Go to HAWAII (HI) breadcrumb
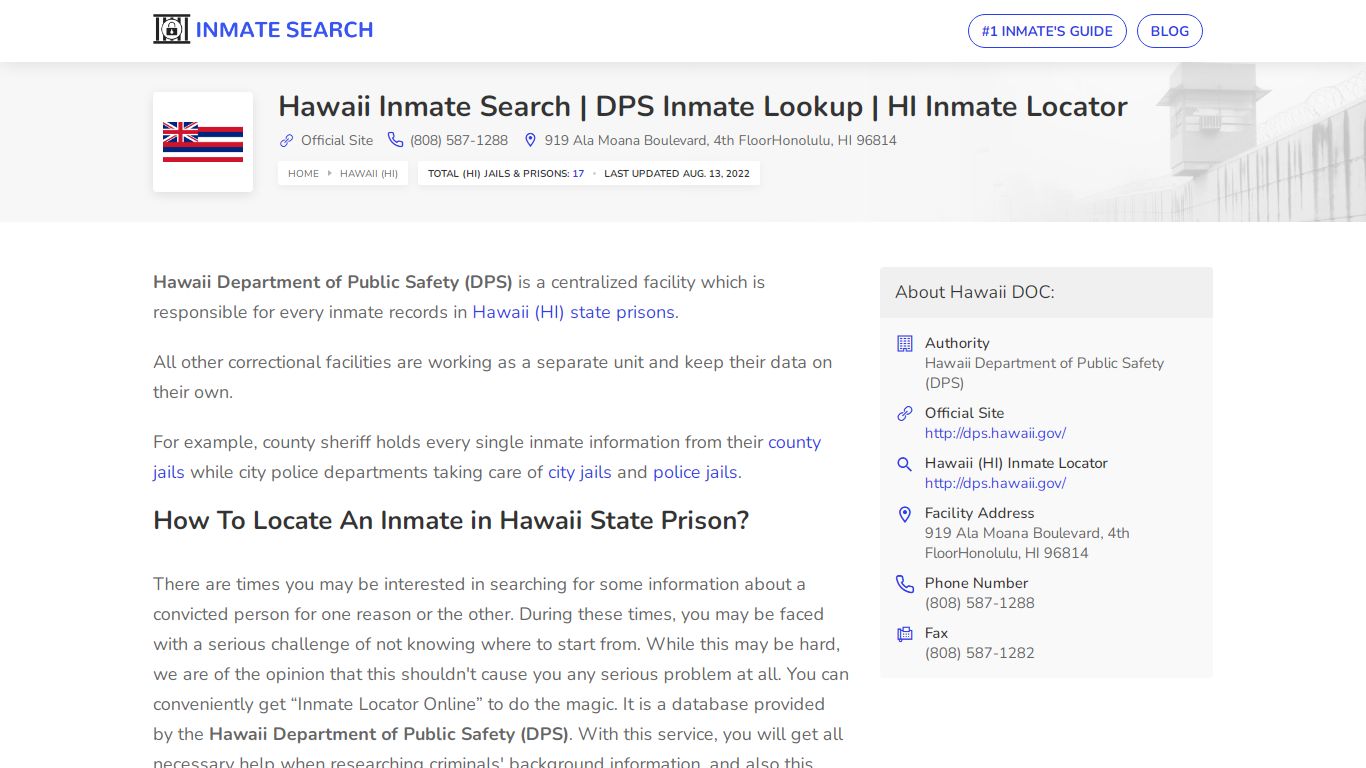Screen dimensions: 1366x768 click(x=369, y=174)
